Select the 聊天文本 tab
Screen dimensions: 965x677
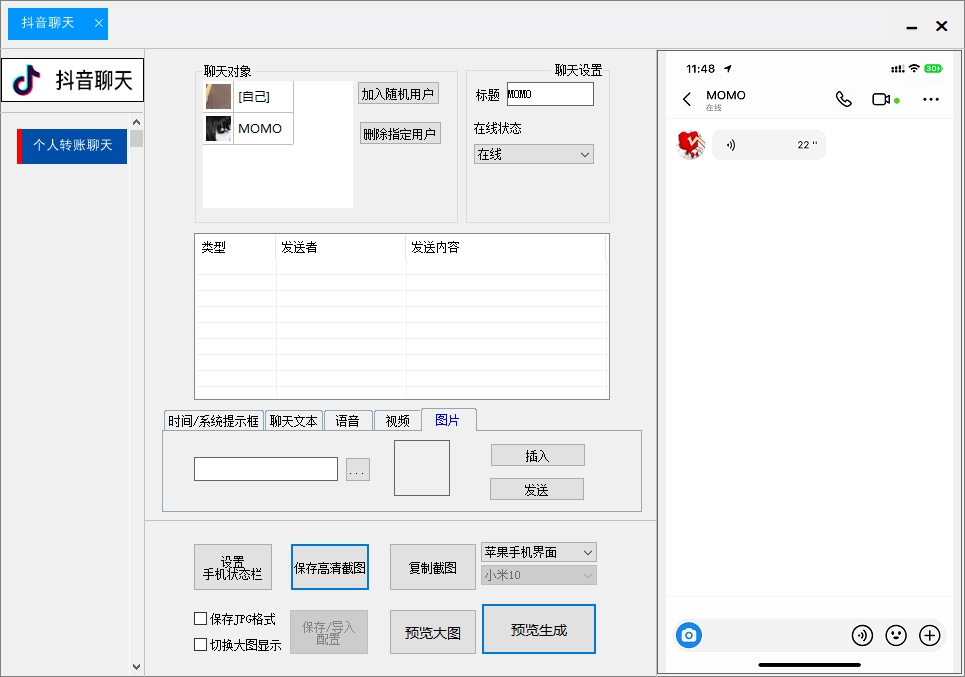(293, 420)
